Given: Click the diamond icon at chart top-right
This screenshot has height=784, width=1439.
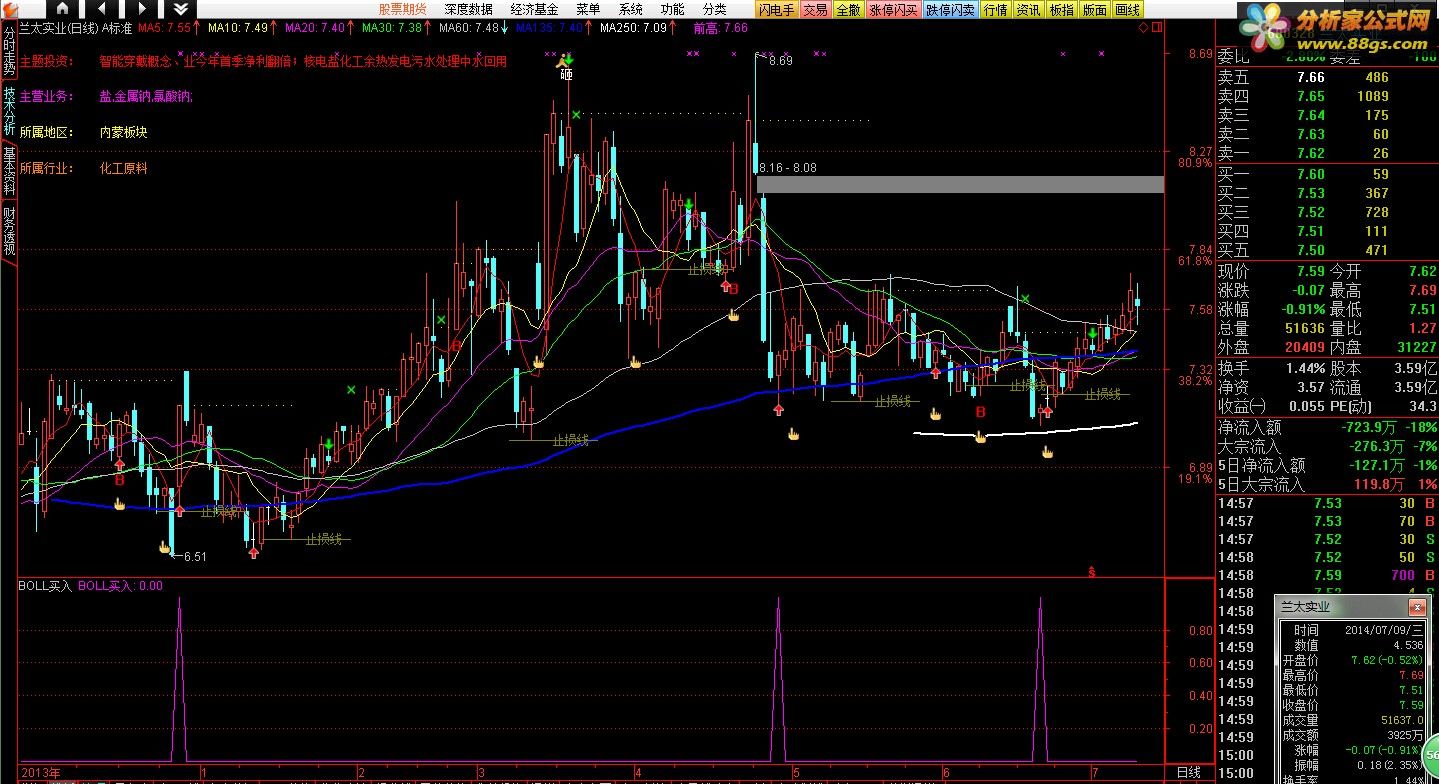Looking at the screenshot, I should (1144, 28).
